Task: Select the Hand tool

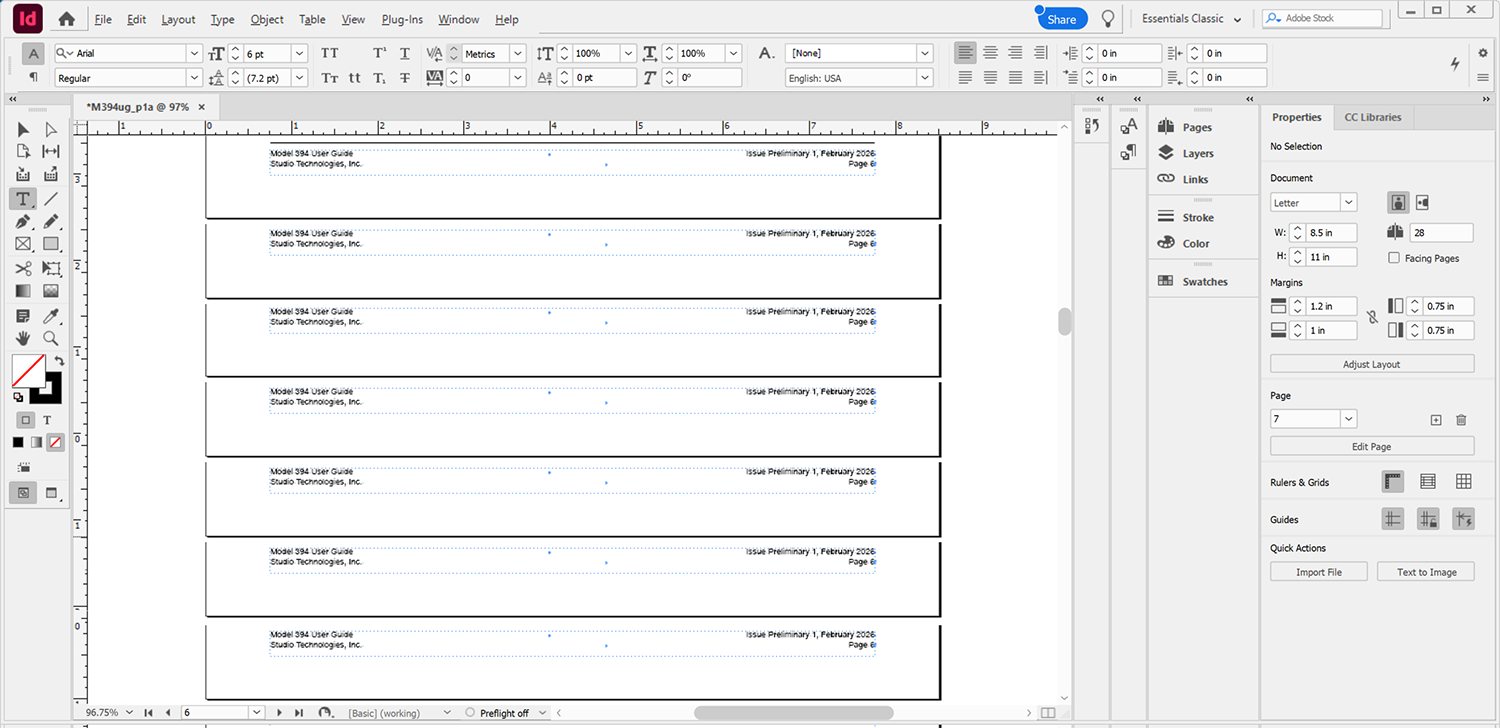Action: click(23, 339)
